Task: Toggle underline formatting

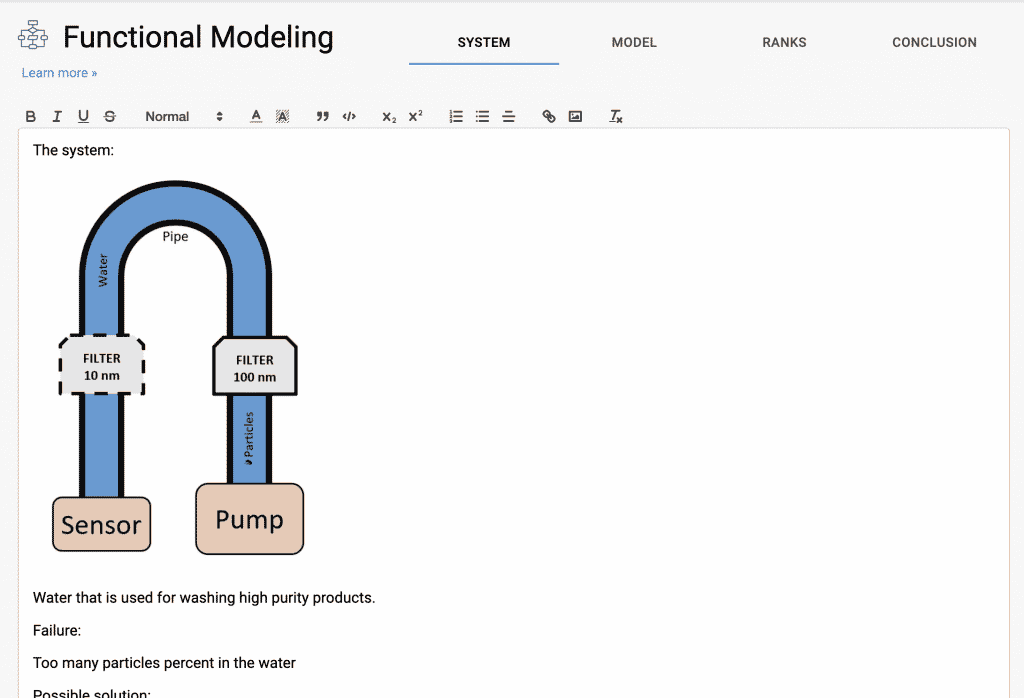Action: click(83, 116)
